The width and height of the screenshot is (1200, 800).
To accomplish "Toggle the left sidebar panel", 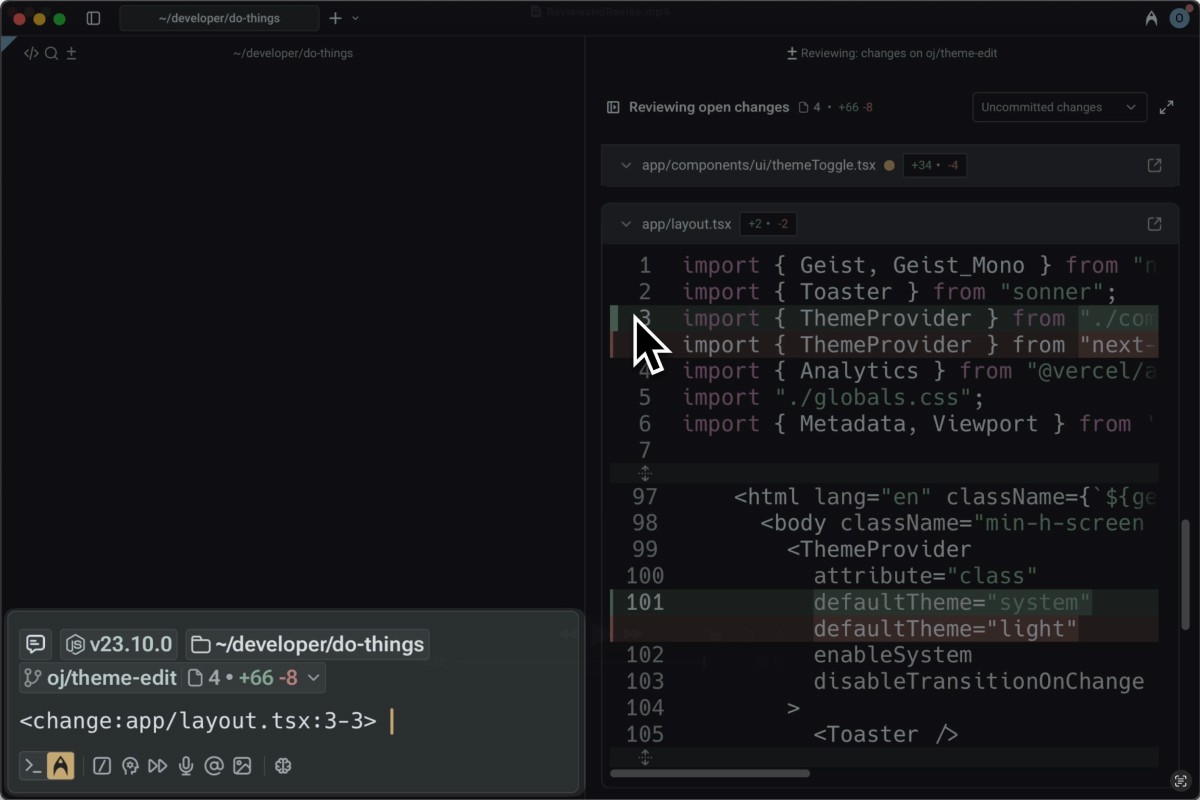I will tap(93, 18).
